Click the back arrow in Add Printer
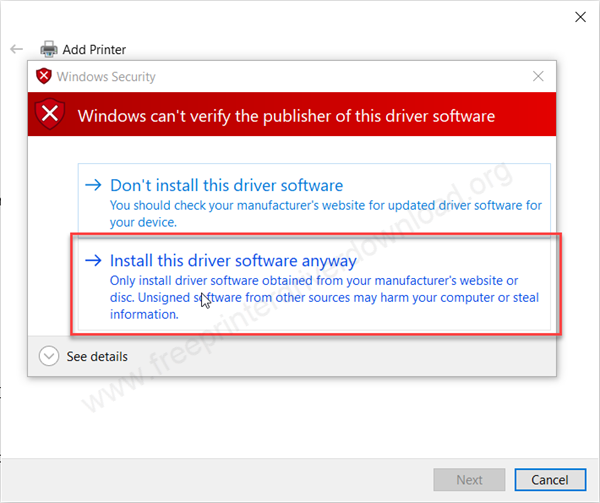The height and width of the screenshot is (503, 600). point(17,48)
